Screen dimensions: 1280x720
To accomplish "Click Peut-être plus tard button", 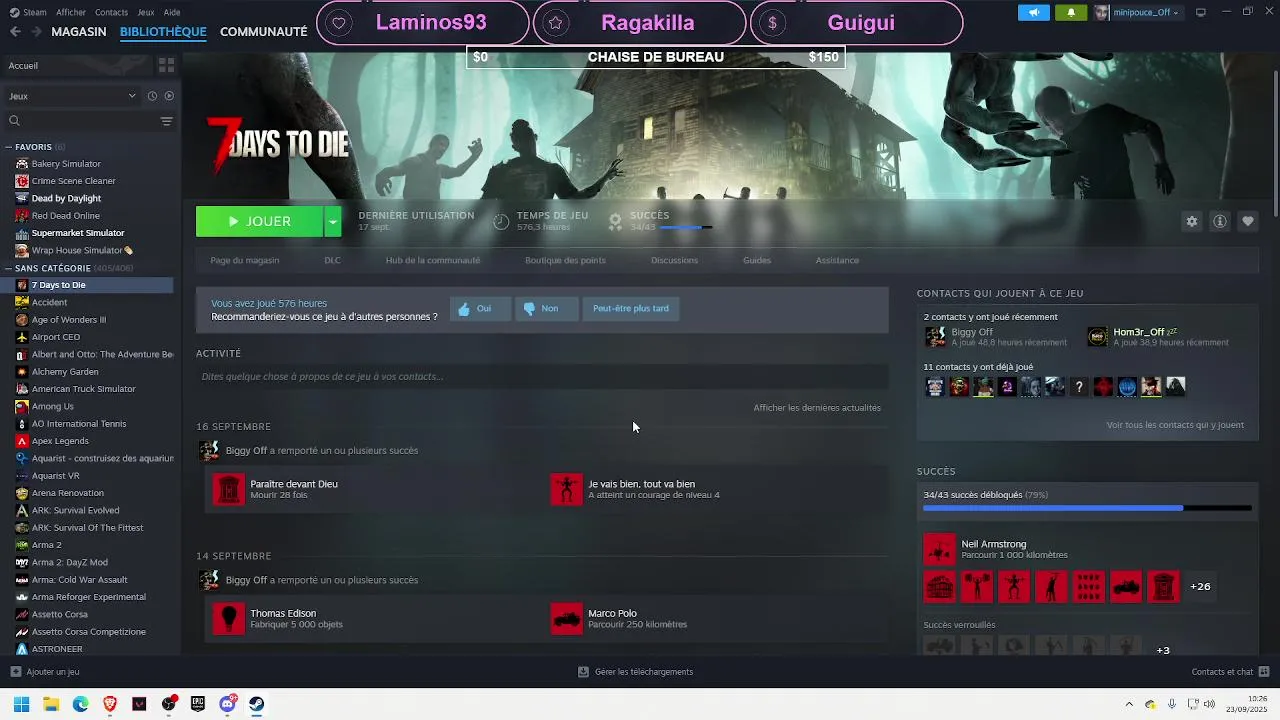I will 631,309.
